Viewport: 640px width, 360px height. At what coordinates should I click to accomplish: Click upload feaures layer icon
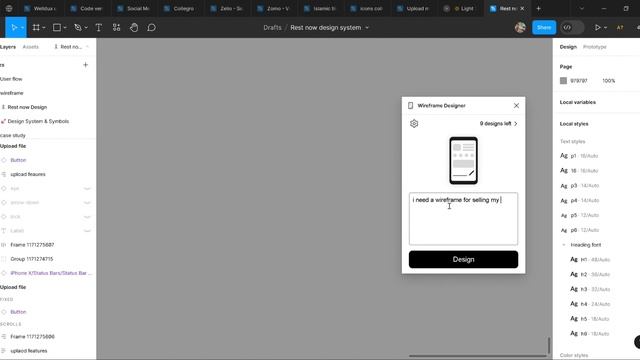4,174
